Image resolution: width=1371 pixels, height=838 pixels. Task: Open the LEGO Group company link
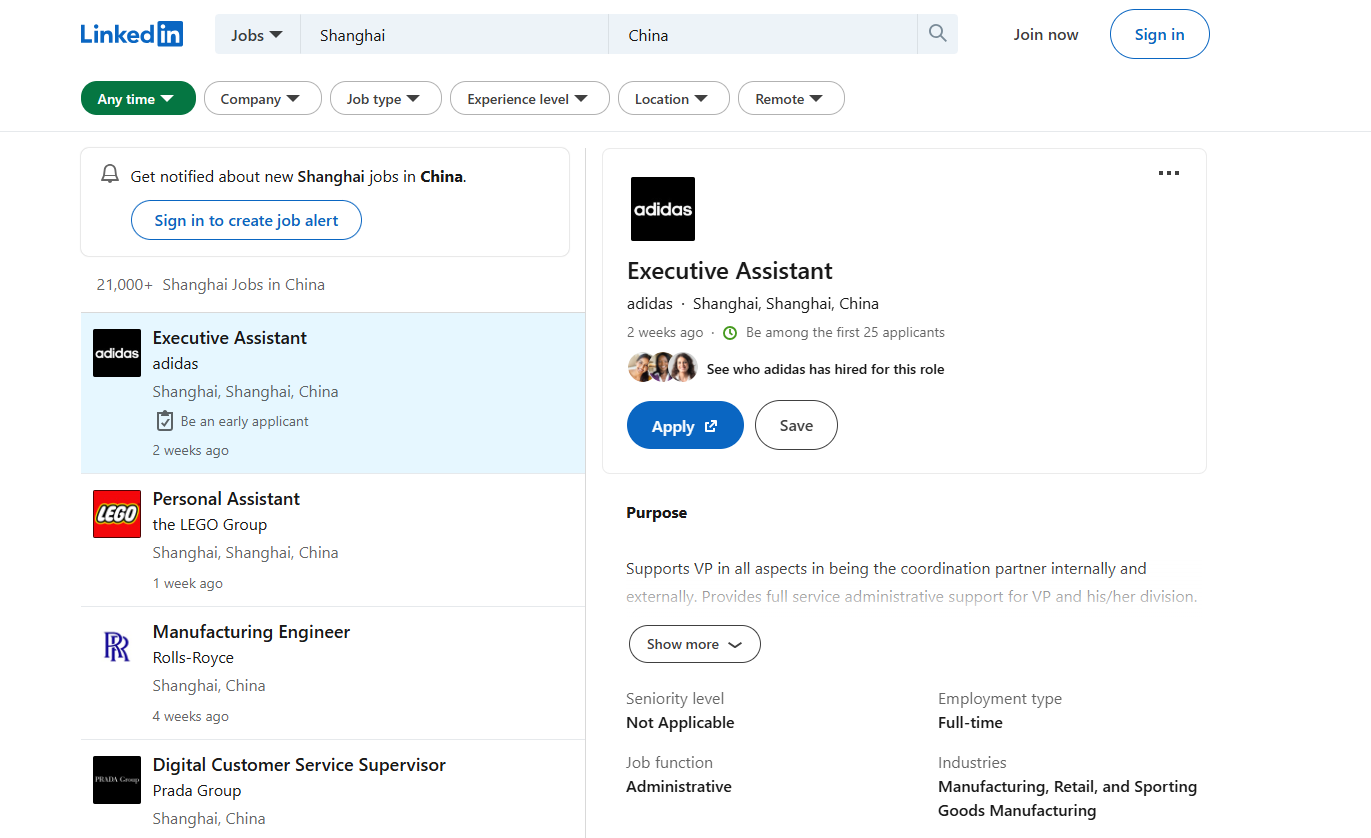click(x=209, y=524)
